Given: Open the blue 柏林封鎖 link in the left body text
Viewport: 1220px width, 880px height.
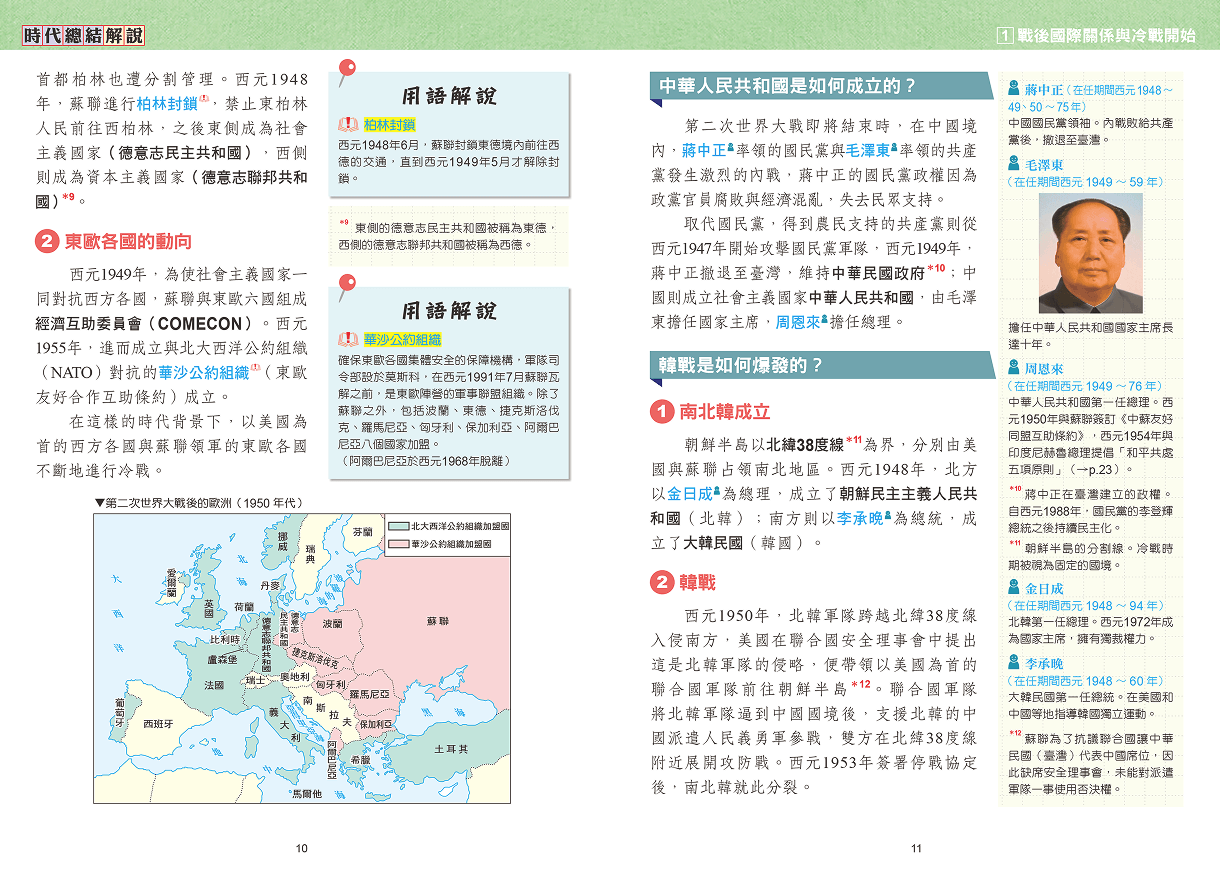Looking at the screenshot, I should click(168, 103).
